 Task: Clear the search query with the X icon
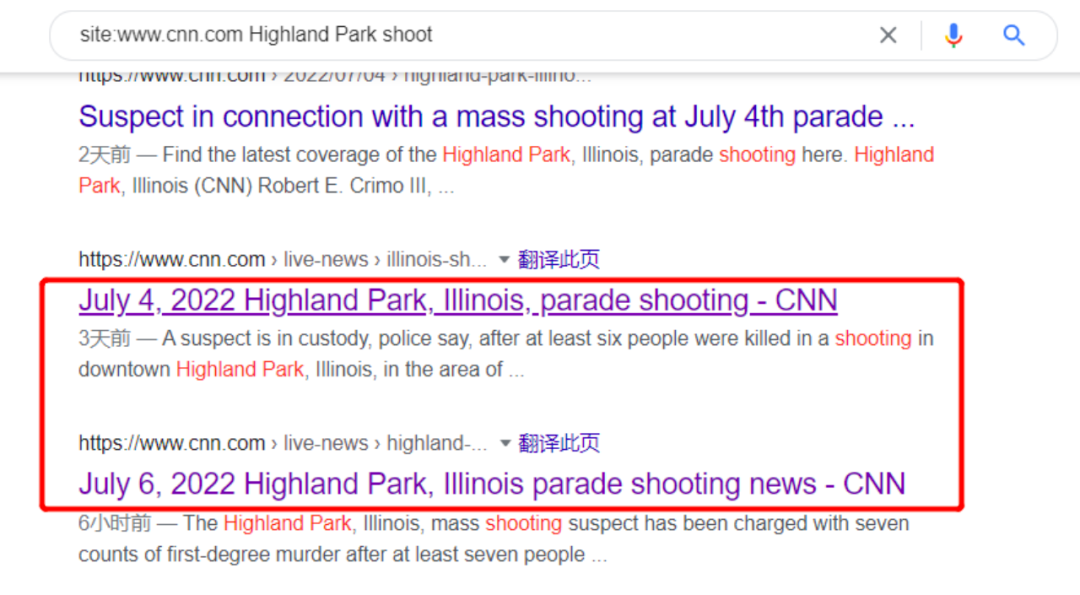888,36
